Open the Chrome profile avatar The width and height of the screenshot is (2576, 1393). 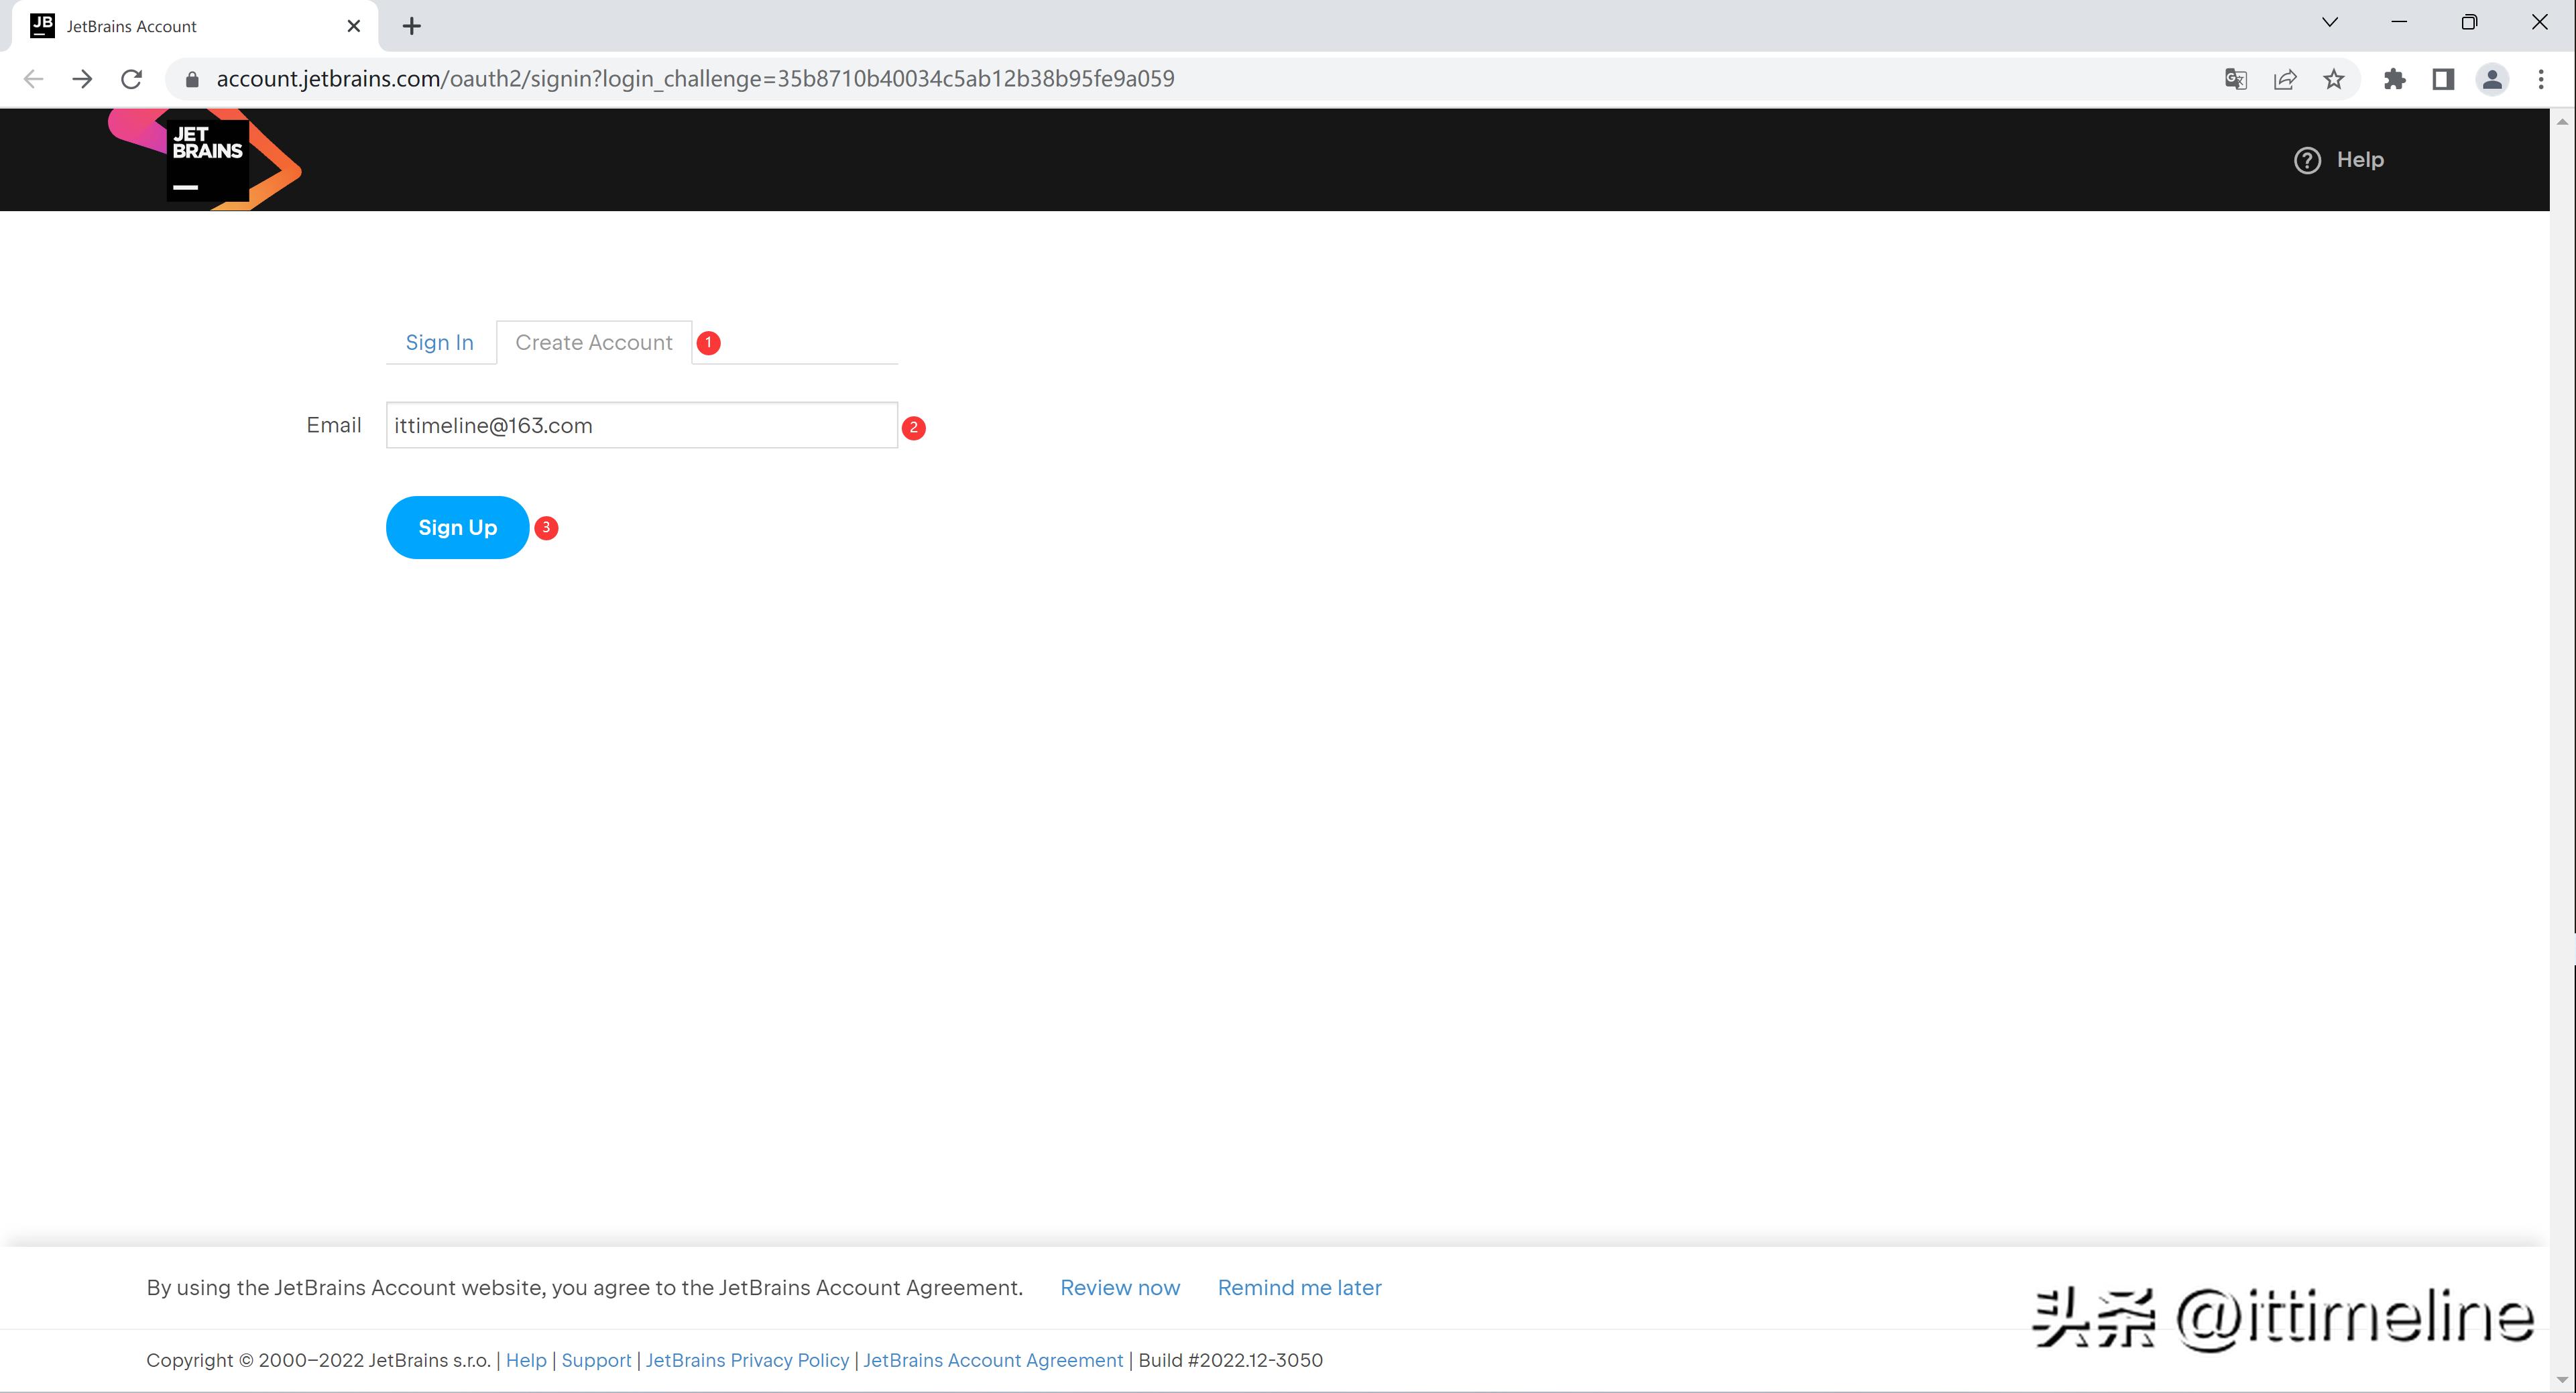click(x=2492, y=79)
